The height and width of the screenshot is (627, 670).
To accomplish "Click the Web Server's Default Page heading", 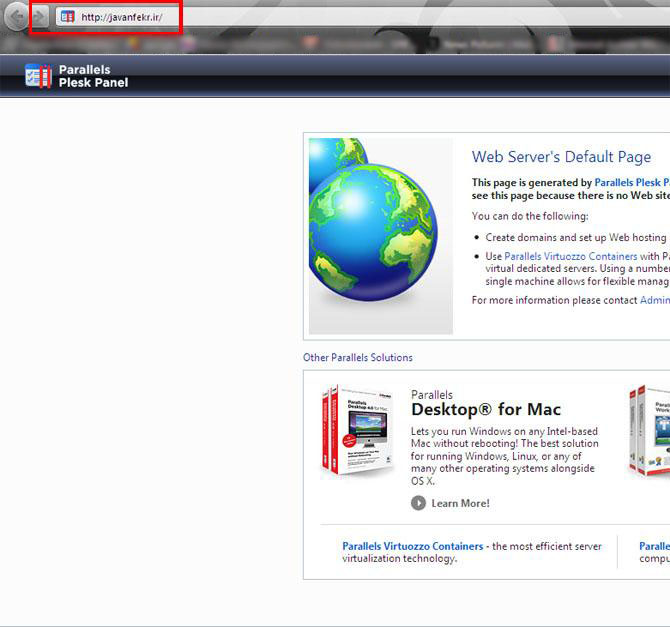I will coord(561,157).
